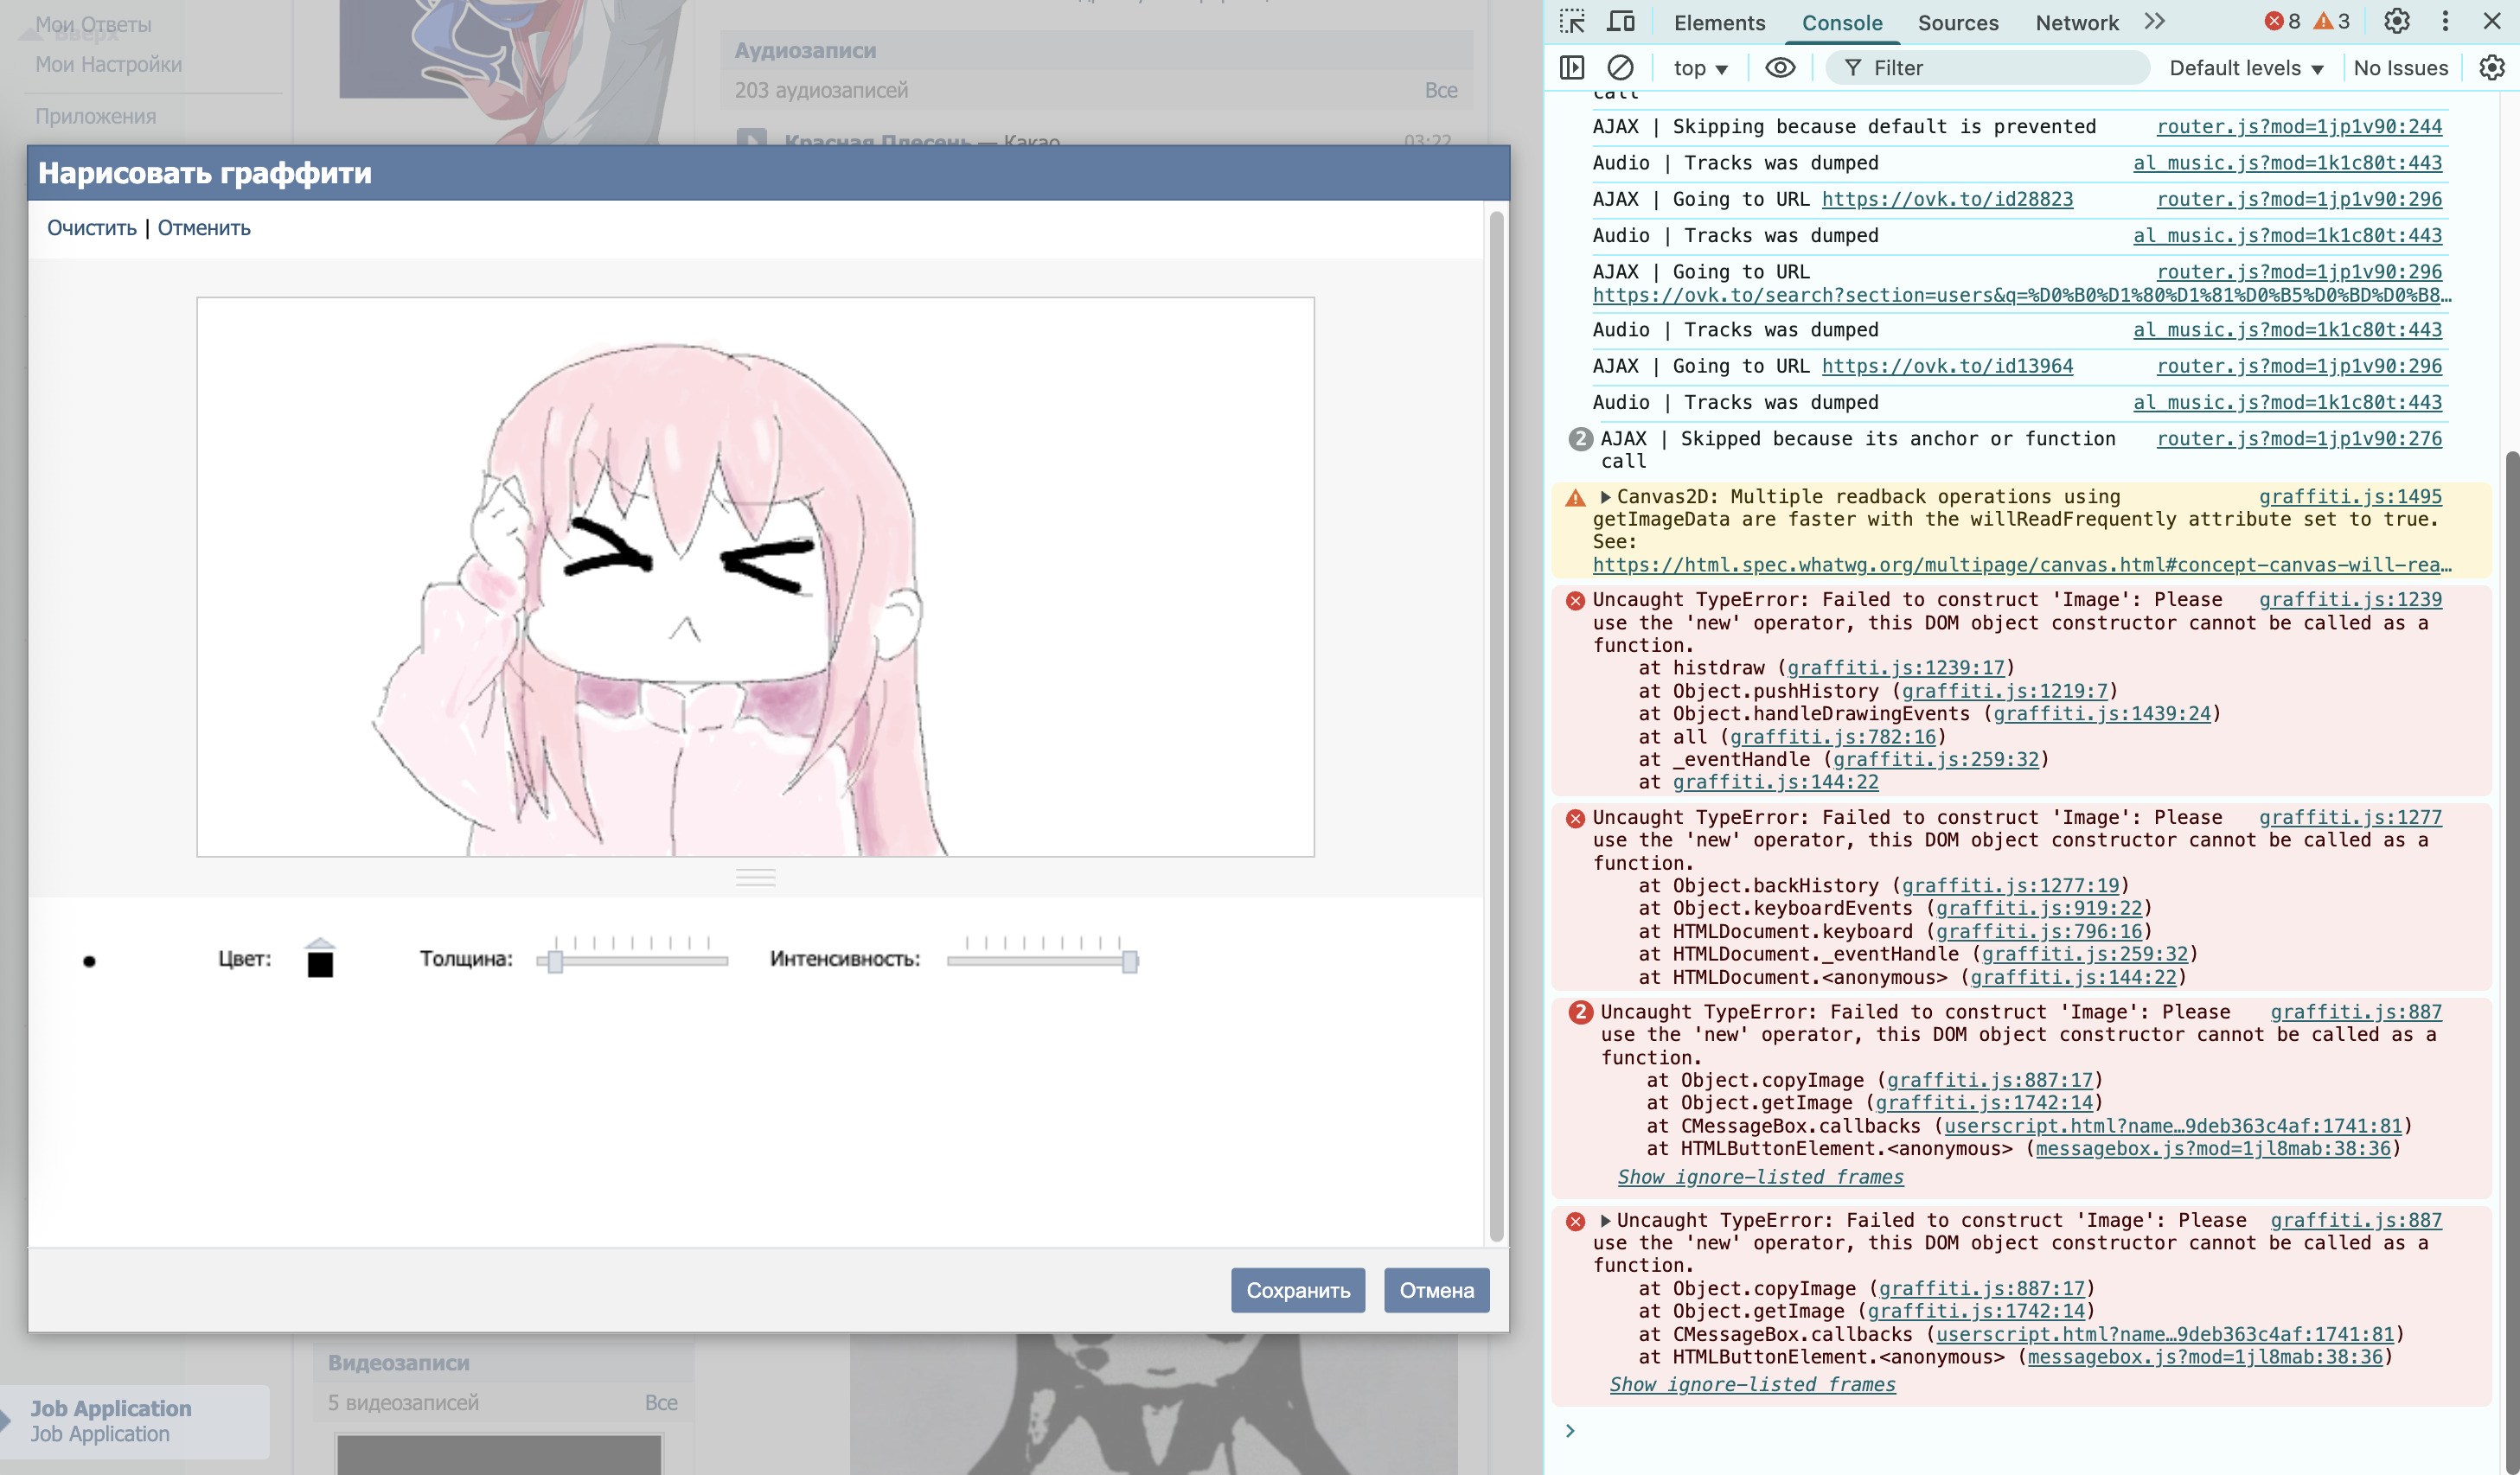Click the graffiti.js:1219:7 pushHistory stack link
Viewport: 2520px width, 1475px height.
(2004, 691)
